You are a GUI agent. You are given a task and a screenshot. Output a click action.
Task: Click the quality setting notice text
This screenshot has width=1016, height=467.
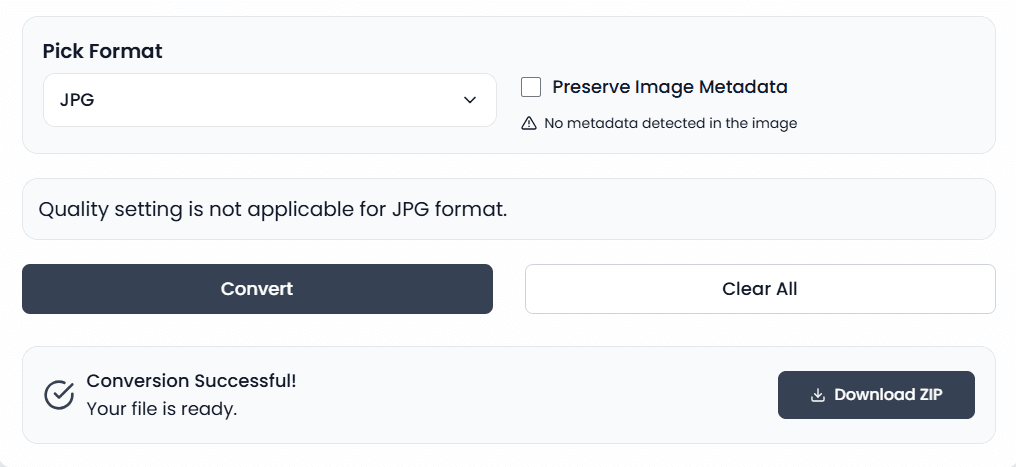tap(273, 210)
